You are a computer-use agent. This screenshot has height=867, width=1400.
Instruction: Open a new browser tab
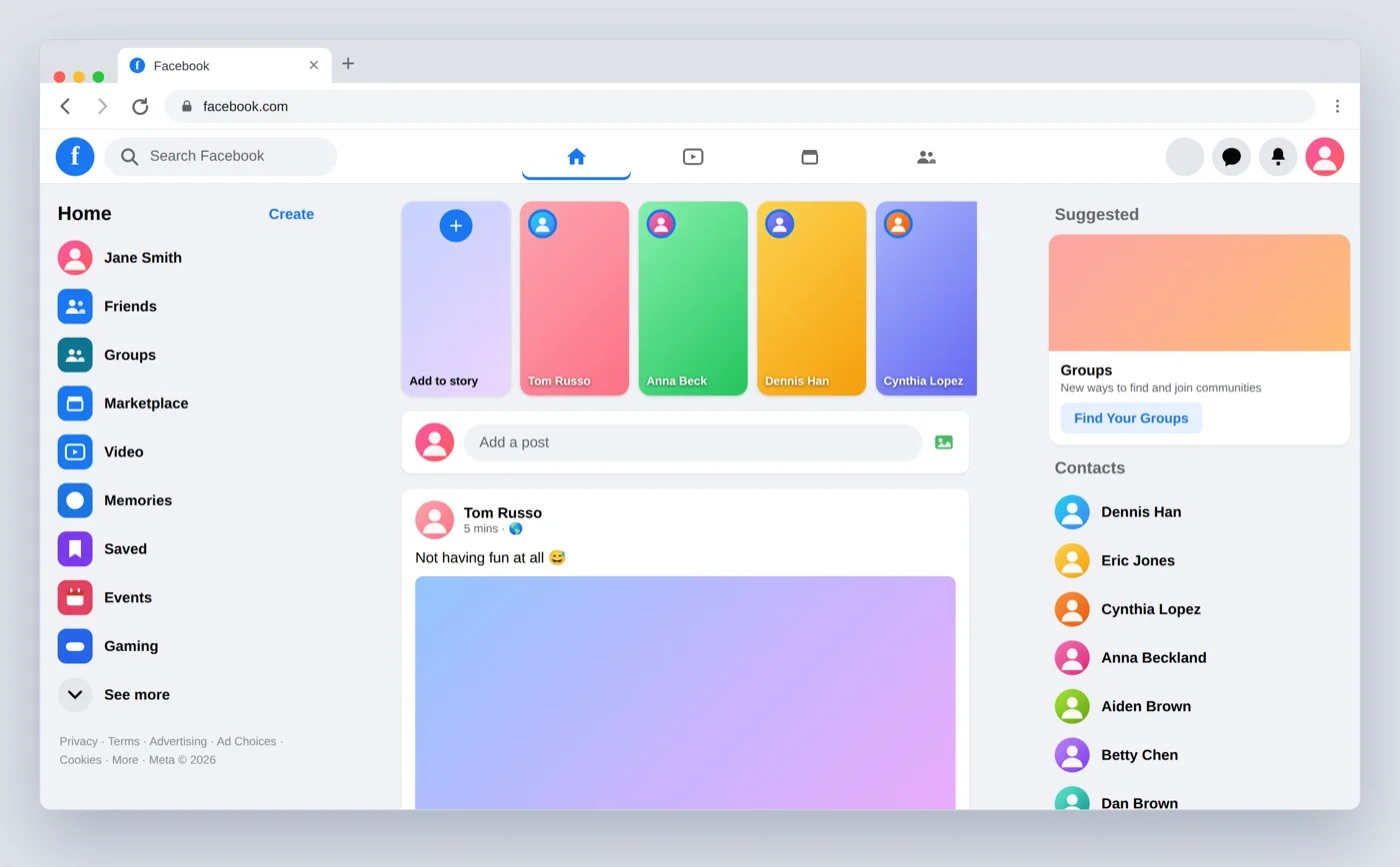348,64
